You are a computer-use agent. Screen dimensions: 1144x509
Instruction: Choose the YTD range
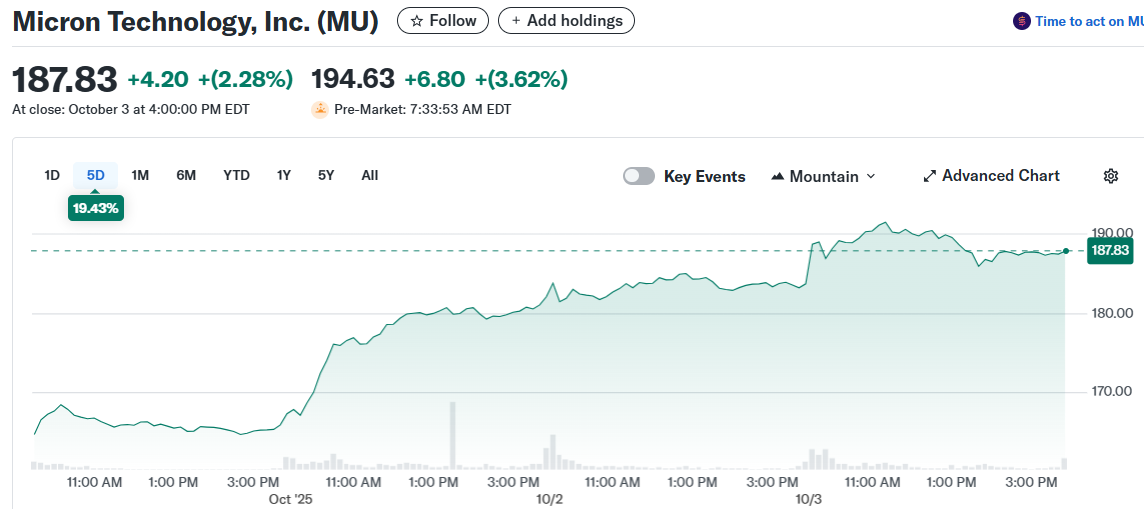tap(236, 175)
